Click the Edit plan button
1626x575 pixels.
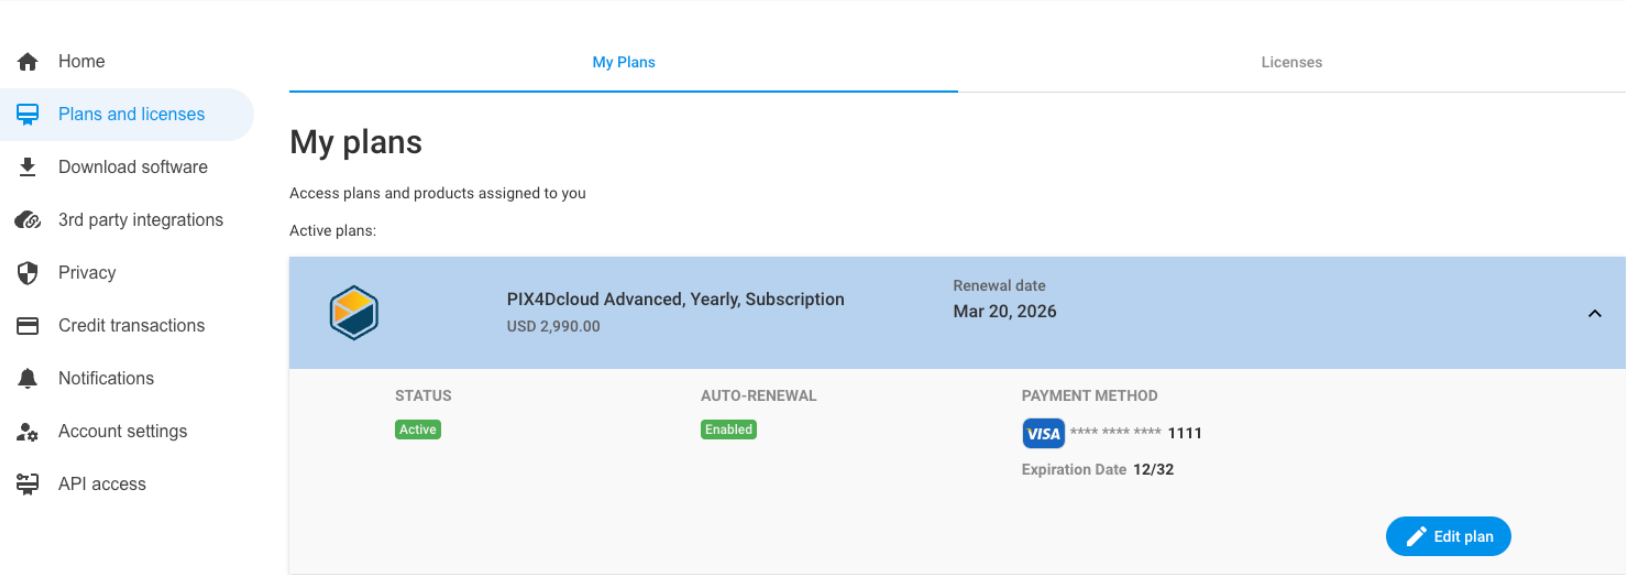click(1448, 536)
